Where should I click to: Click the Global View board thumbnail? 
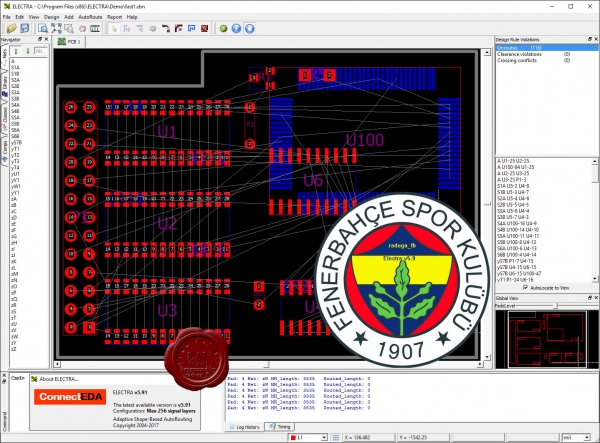point(547,339)
